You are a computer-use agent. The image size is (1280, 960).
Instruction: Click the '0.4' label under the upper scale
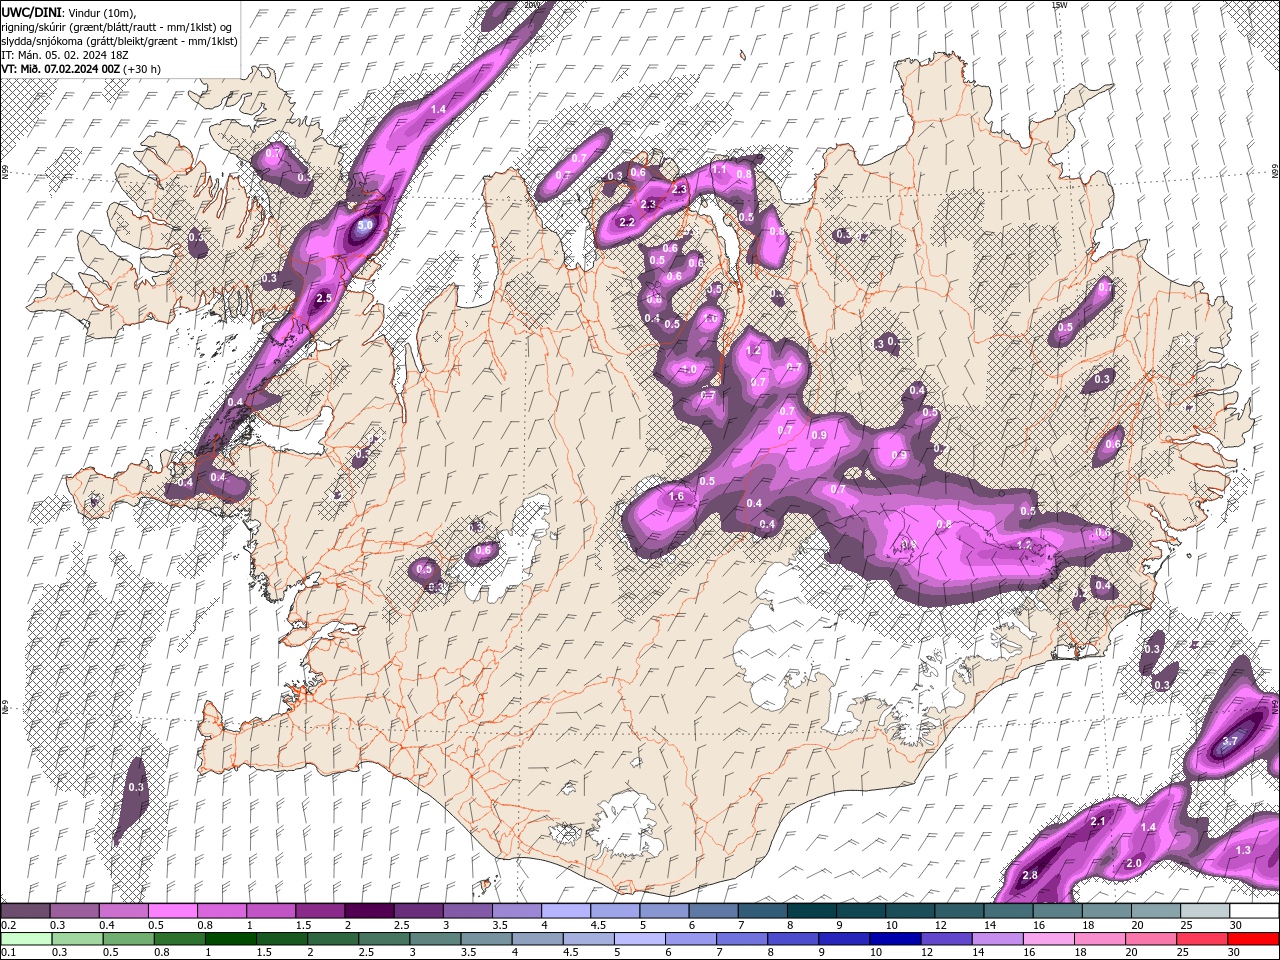pyautogui.click(x=107, y=925)
